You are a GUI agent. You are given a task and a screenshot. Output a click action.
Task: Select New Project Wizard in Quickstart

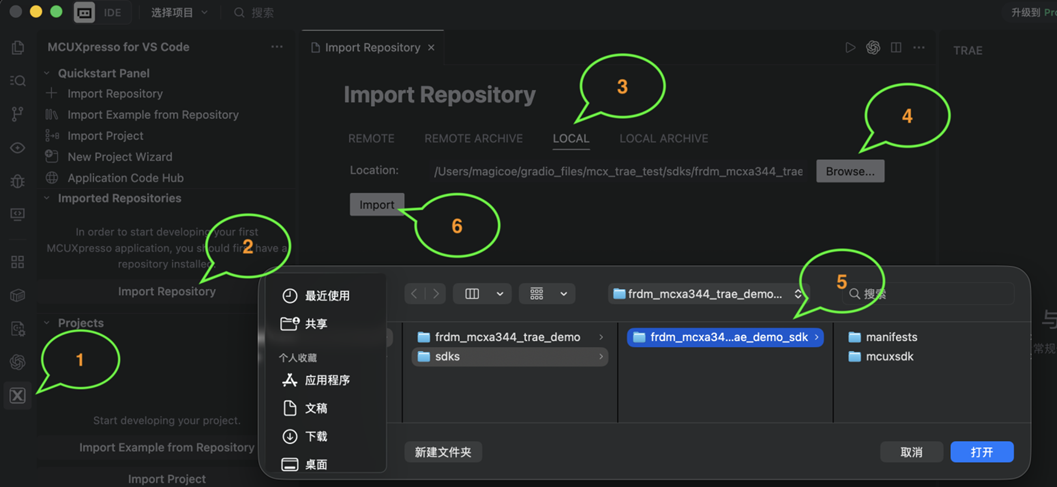(120, 156)
